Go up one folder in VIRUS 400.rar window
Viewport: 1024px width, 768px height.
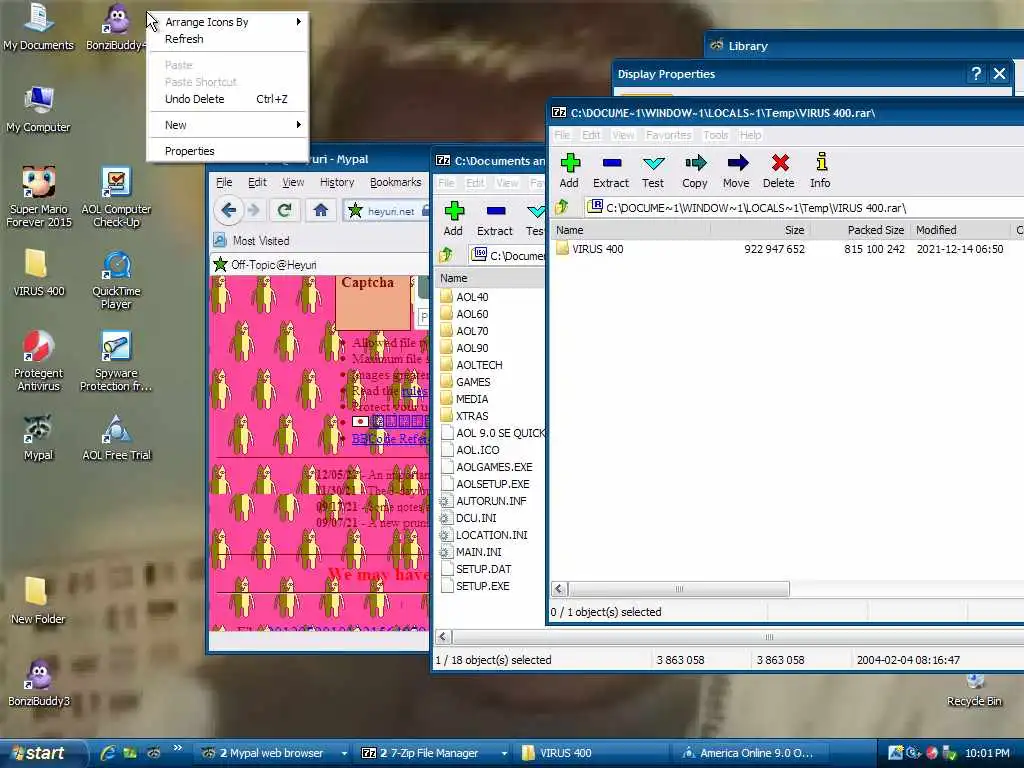562,208
